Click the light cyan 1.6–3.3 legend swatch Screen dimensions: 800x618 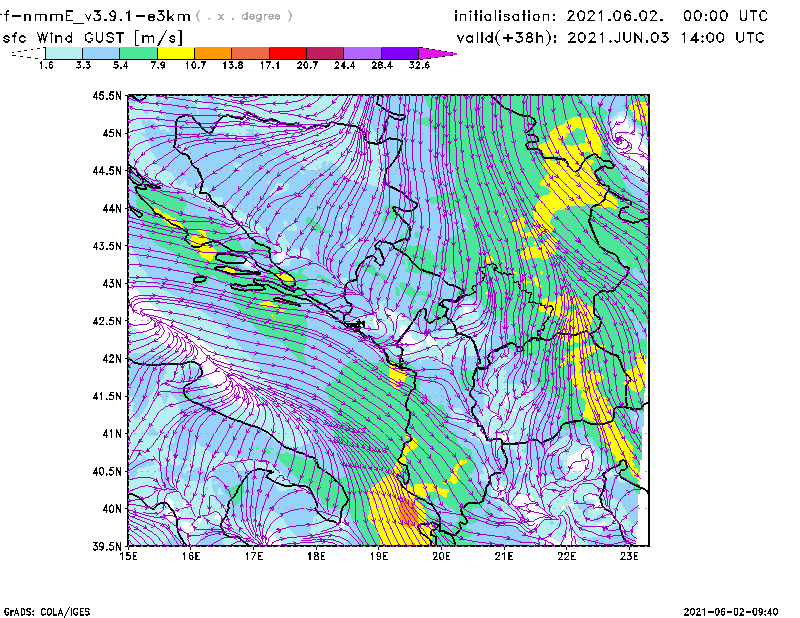tap(64, 53)
